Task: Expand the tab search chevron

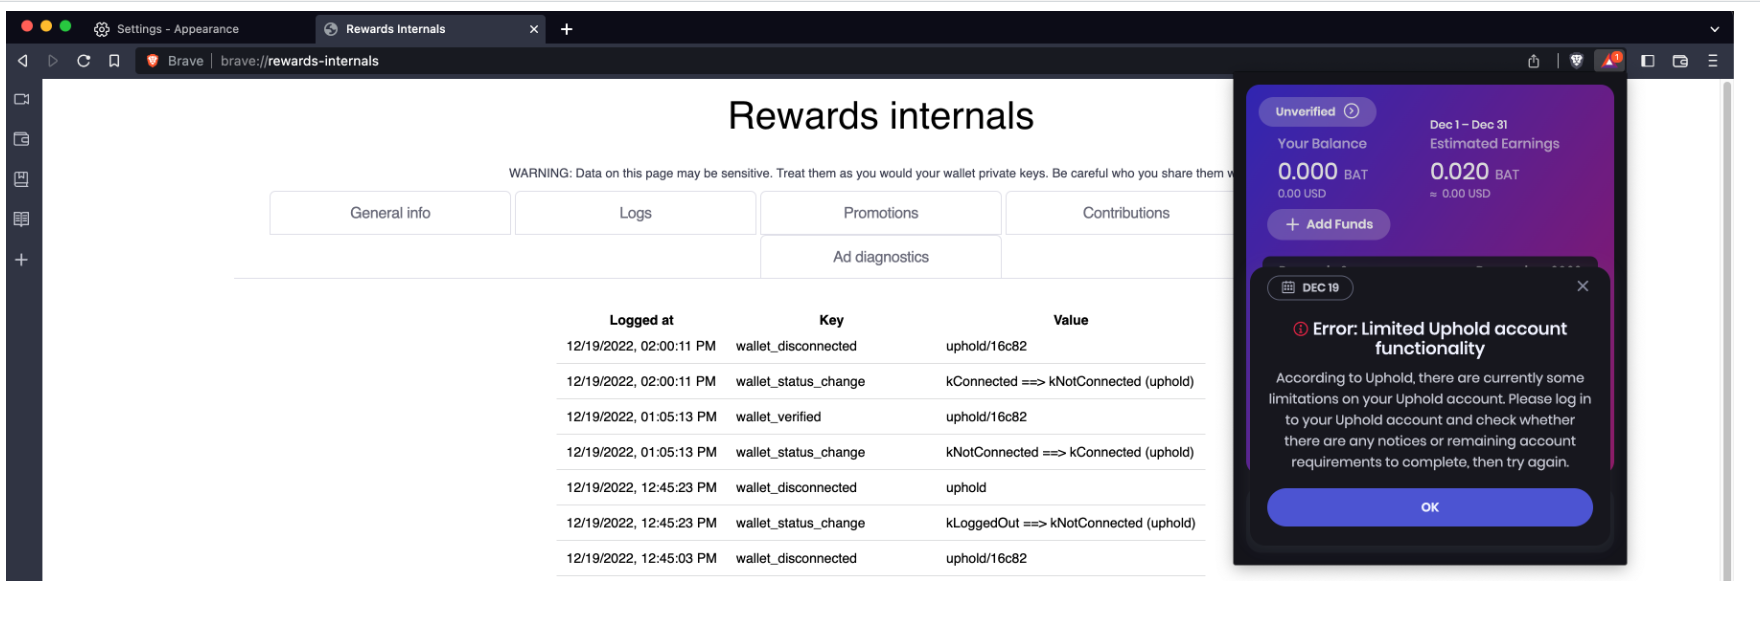Action: coord(1714,29)
